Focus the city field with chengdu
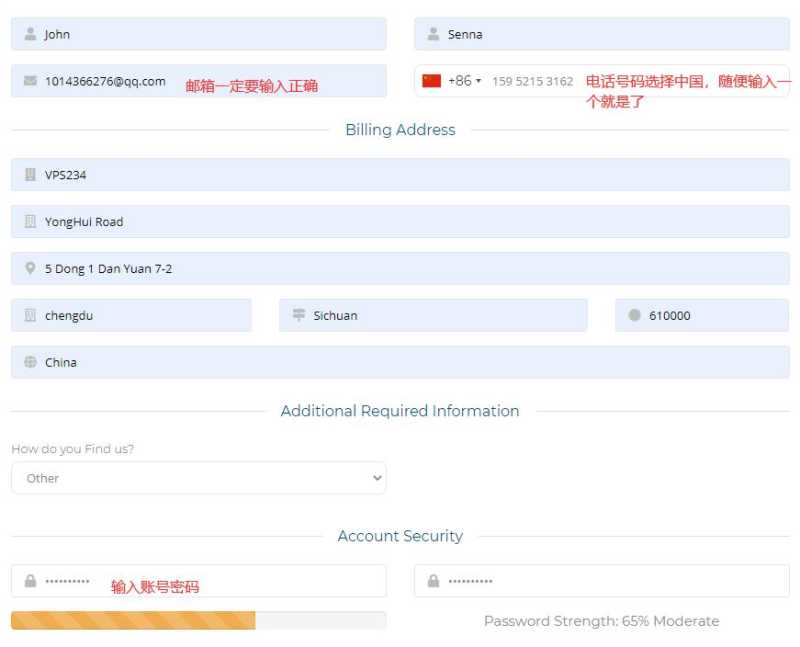Image resolution: width=800 pixels, height=647 pixels. [x=131, y=315]
